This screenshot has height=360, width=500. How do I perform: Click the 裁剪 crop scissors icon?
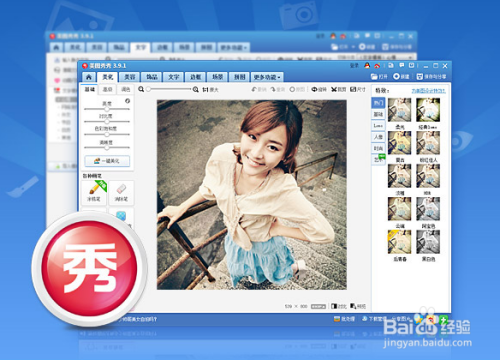click(334, 89)
